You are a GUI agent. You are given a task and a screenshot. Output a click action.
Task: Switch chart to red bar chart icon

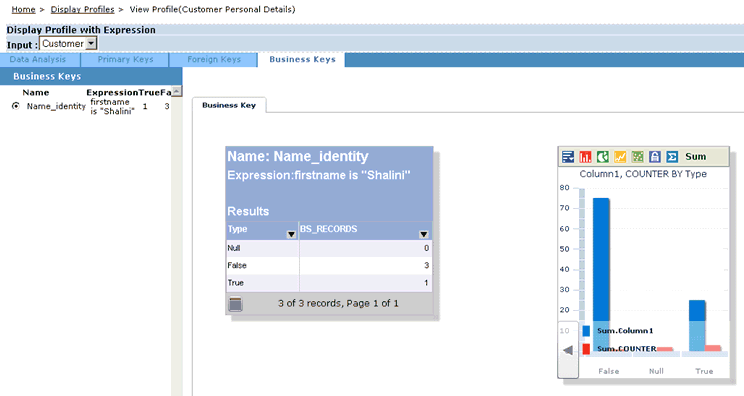point(586,157)
